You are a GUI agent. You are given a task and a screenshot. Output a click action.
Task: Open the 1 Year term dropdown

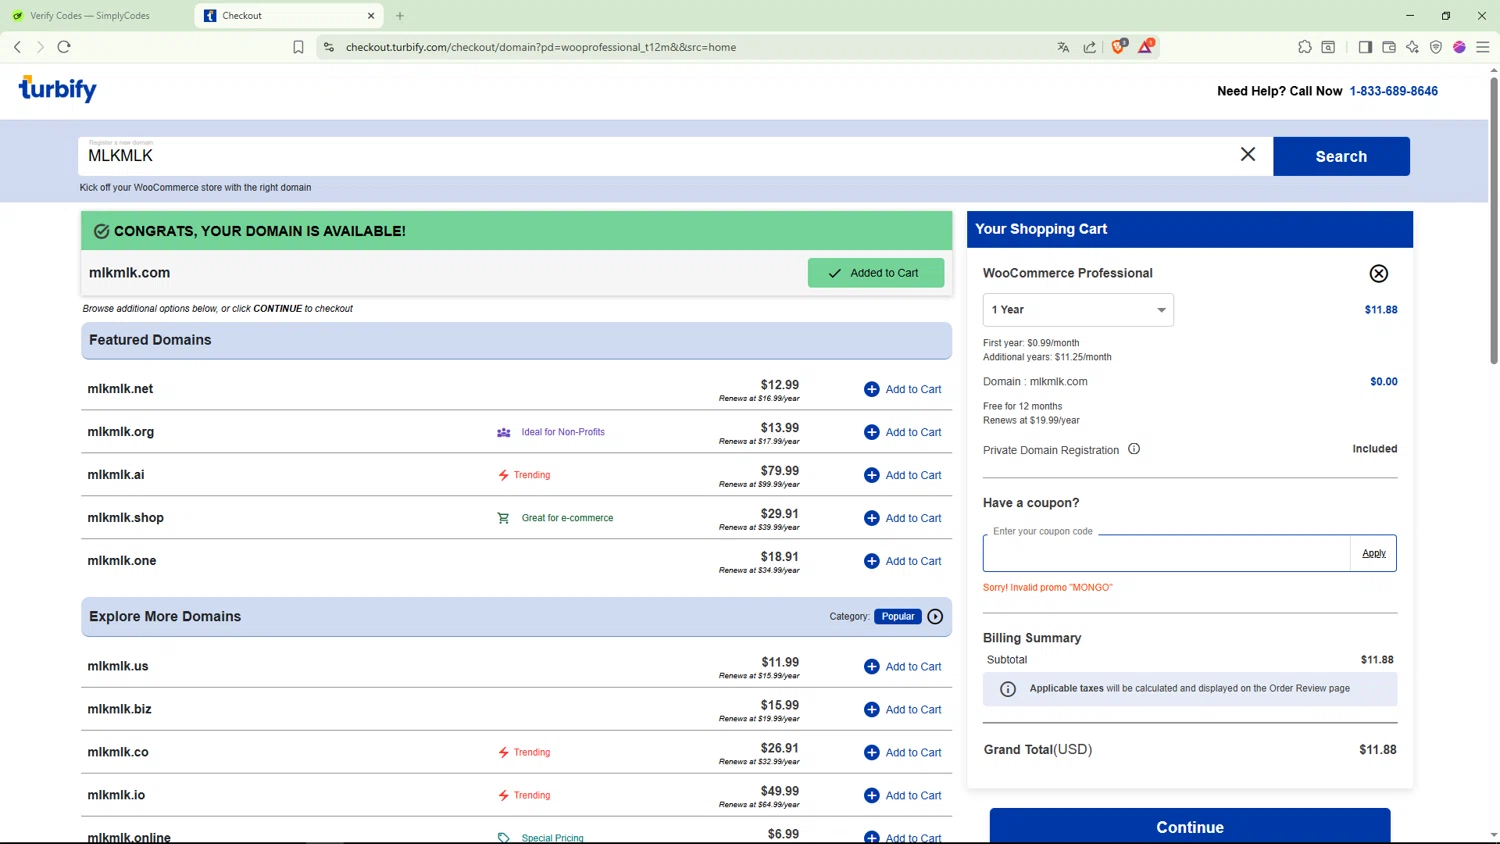(1078, 310)
